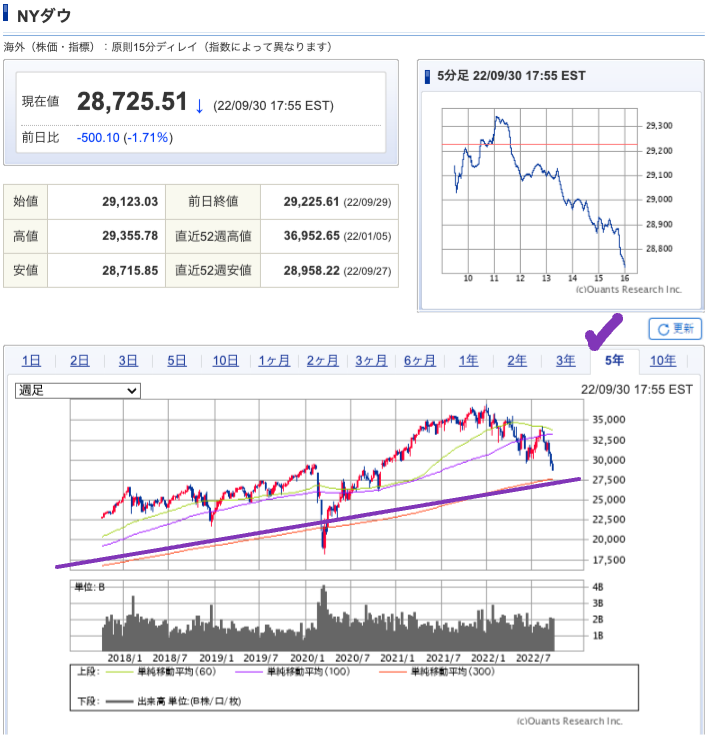Click the 前日比 change -500.10 (-1.71%)
Screen dimensions: 711x735
coord(125,138)
